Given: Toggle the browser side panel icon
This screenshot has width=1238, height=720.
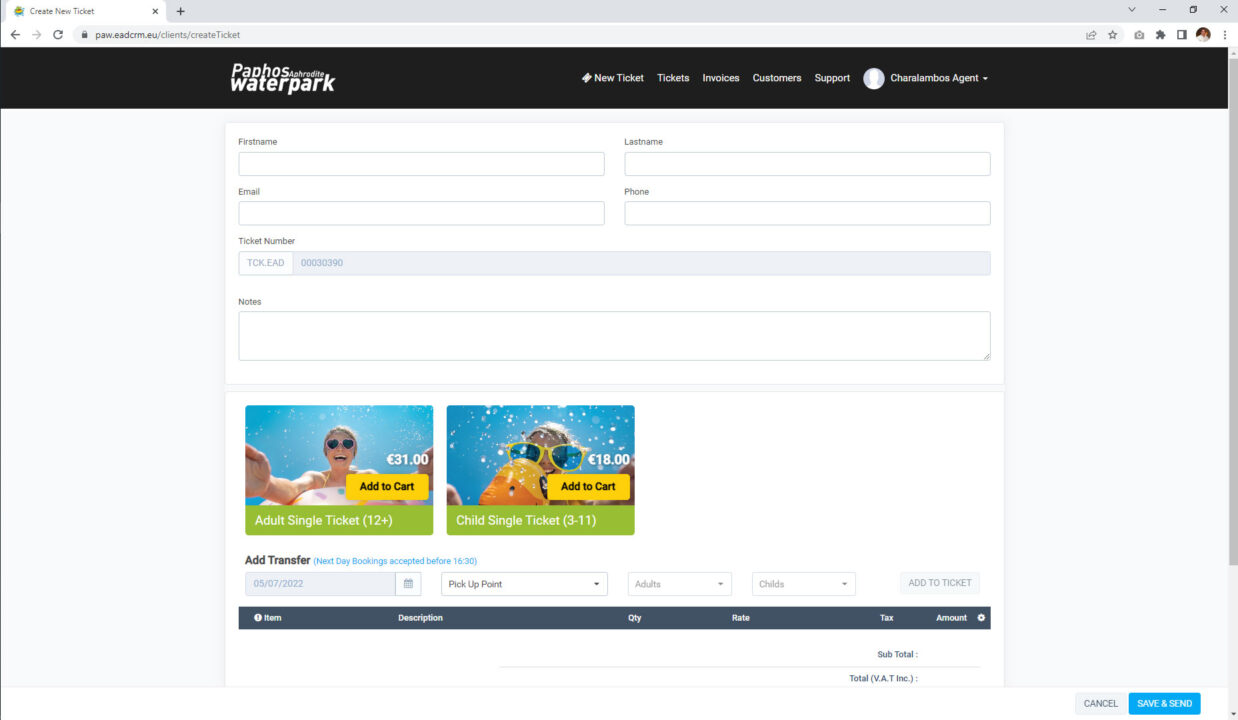Looking at the screenshot, I should tap(1181, 34).
